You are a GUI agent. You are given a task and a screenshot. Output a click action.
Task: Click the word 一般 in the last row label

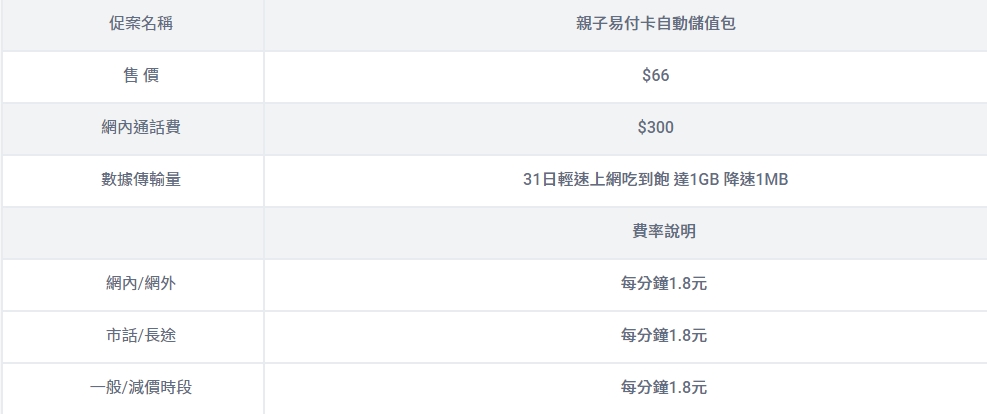pos(105,388)
